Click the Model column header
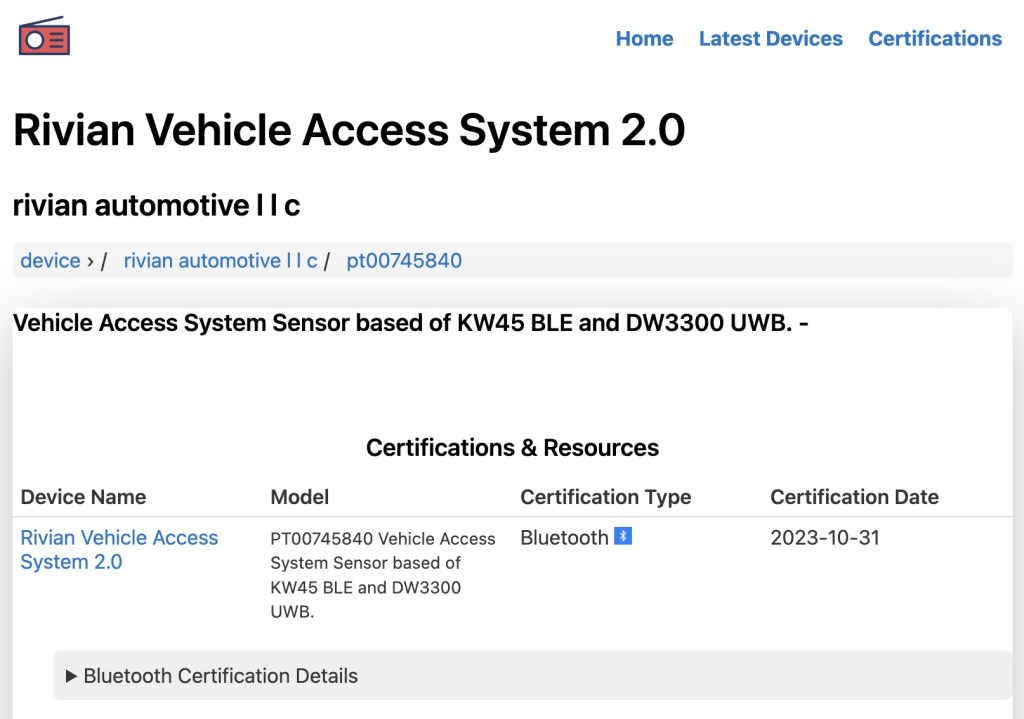1024x719 pixels. coord(300,497)
